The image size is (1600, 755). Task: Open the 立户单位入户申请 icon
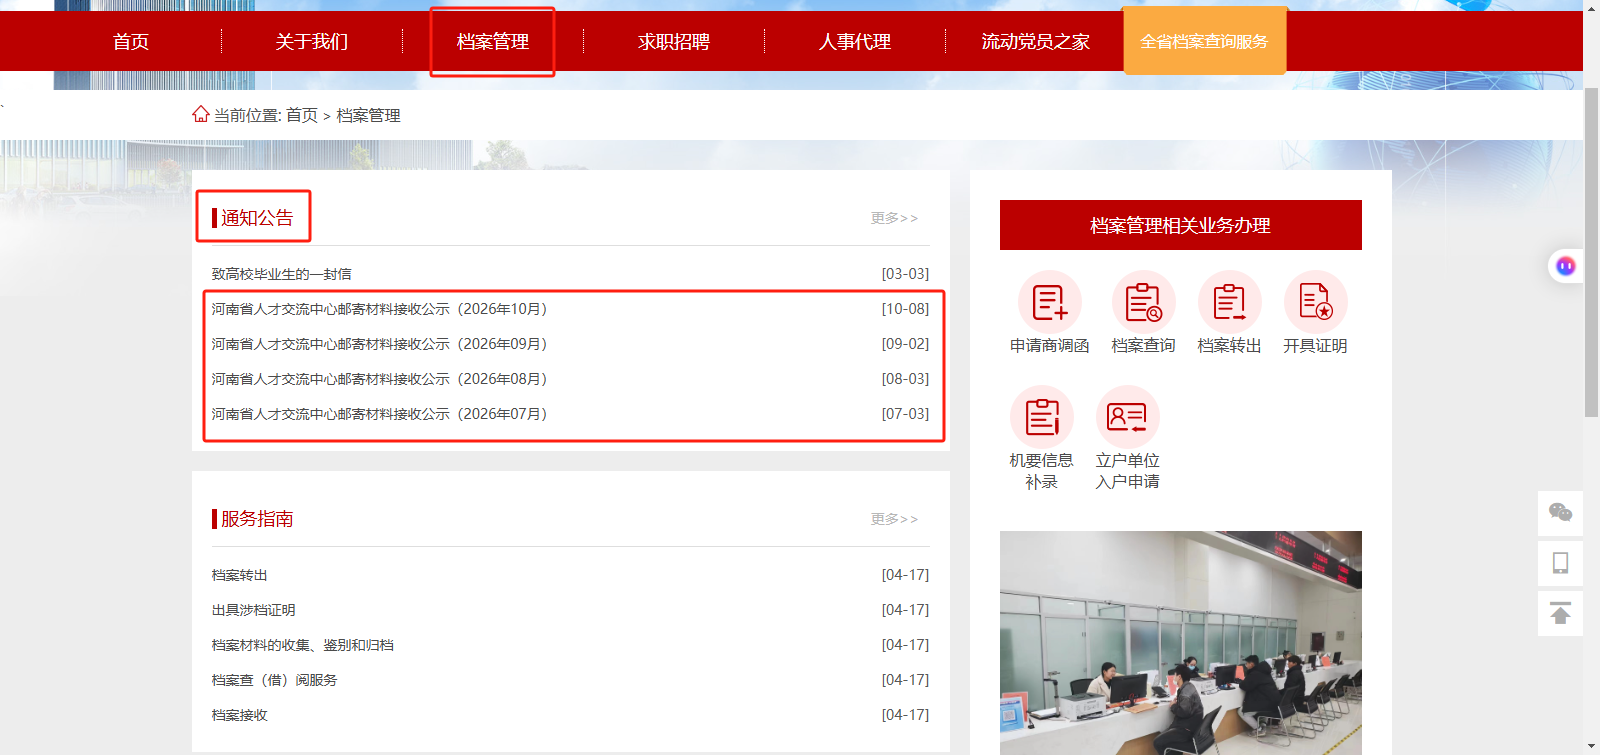click(x=1127, y=417)
